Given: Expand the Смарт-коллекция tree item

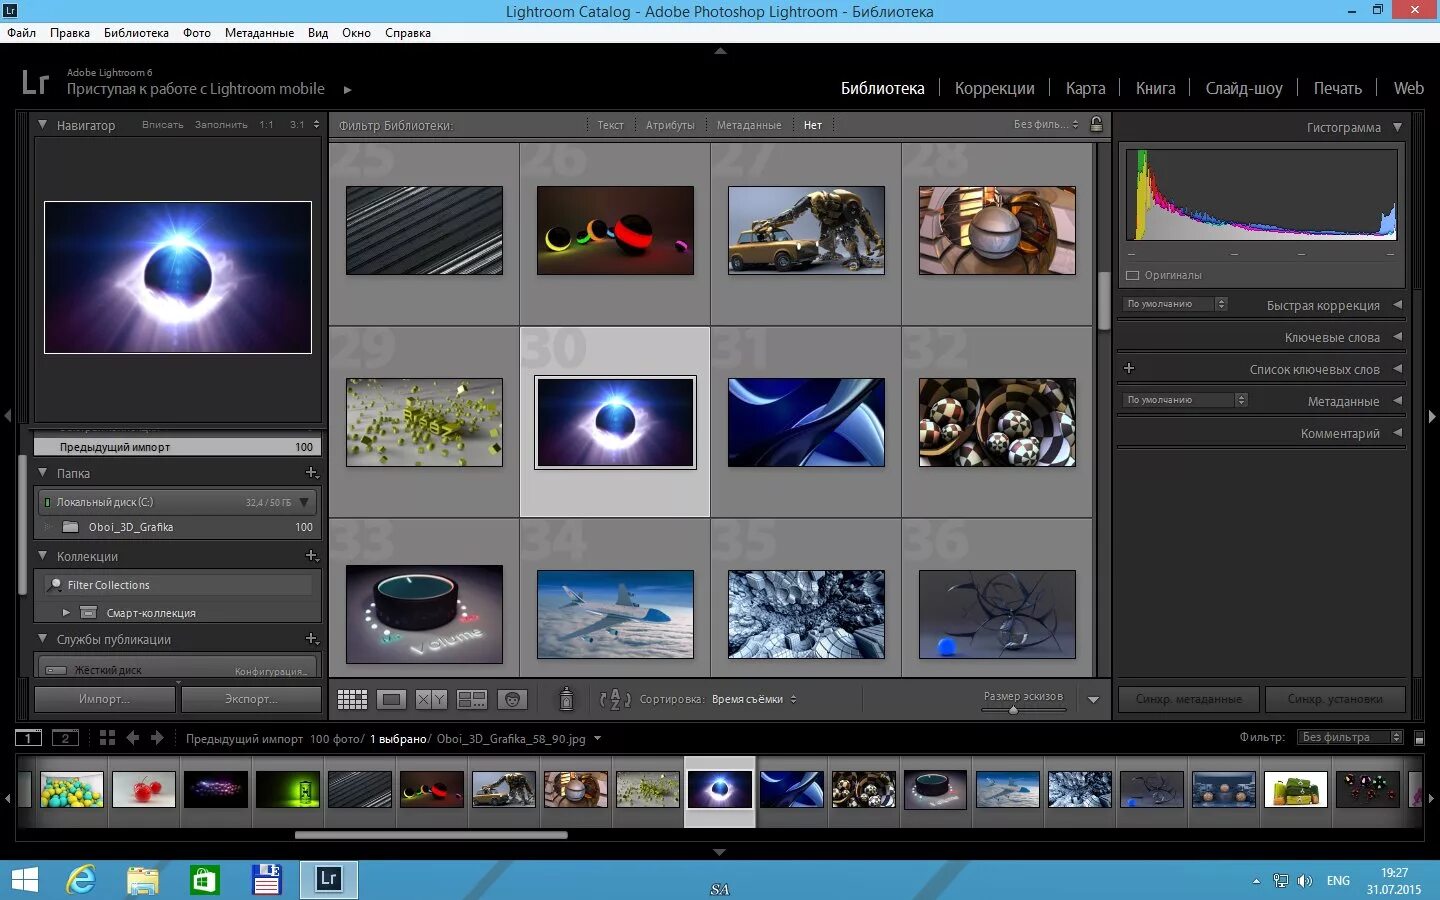Looking at the screenshot, I should (x=66, y=612).
